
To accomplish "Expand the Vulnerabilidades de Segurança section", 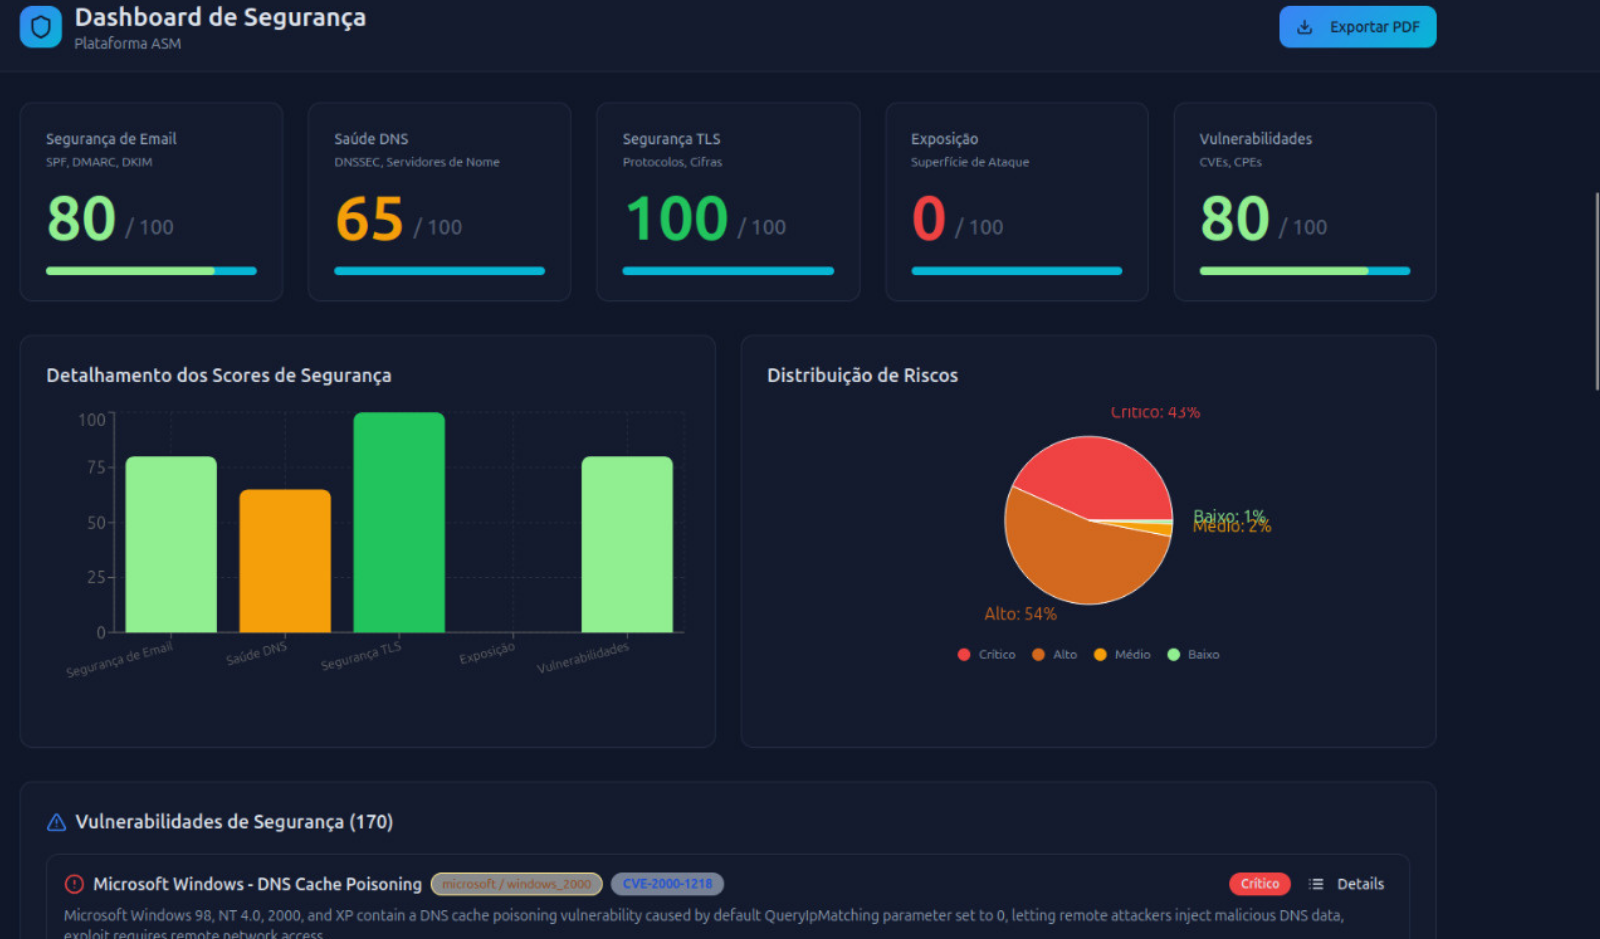I will 235,822.
